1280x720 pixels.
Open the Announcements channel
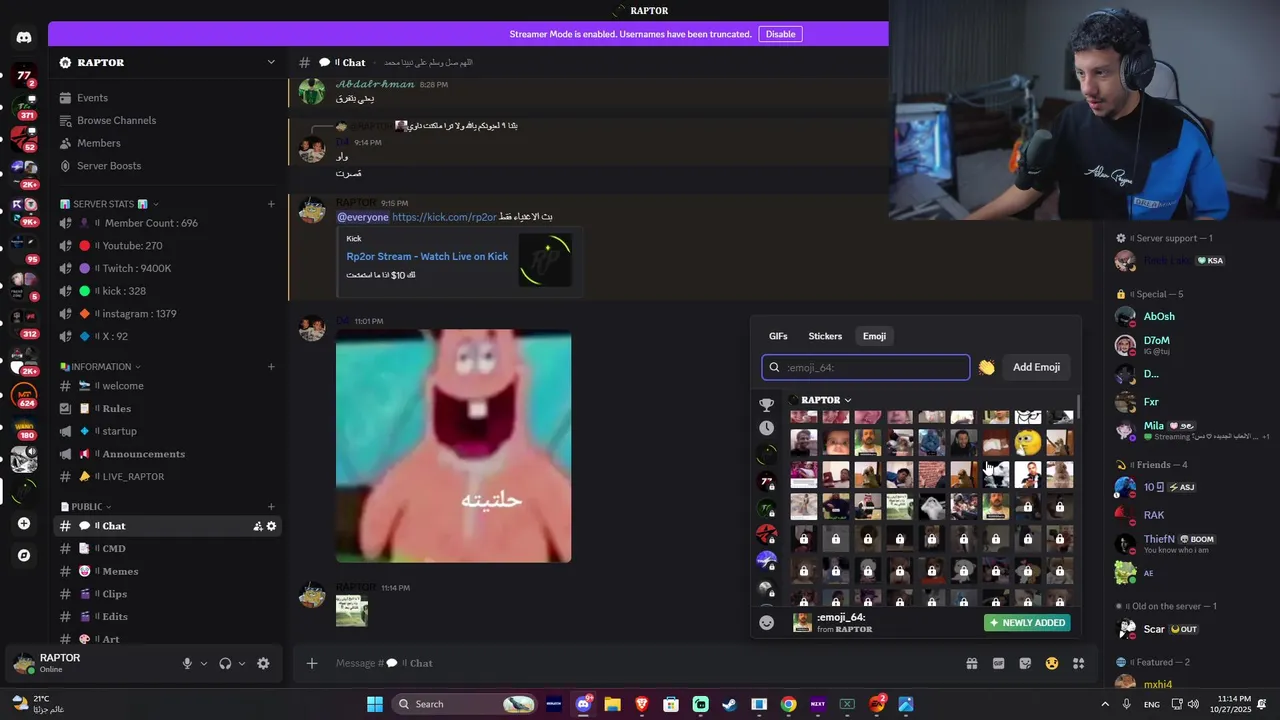168,454
